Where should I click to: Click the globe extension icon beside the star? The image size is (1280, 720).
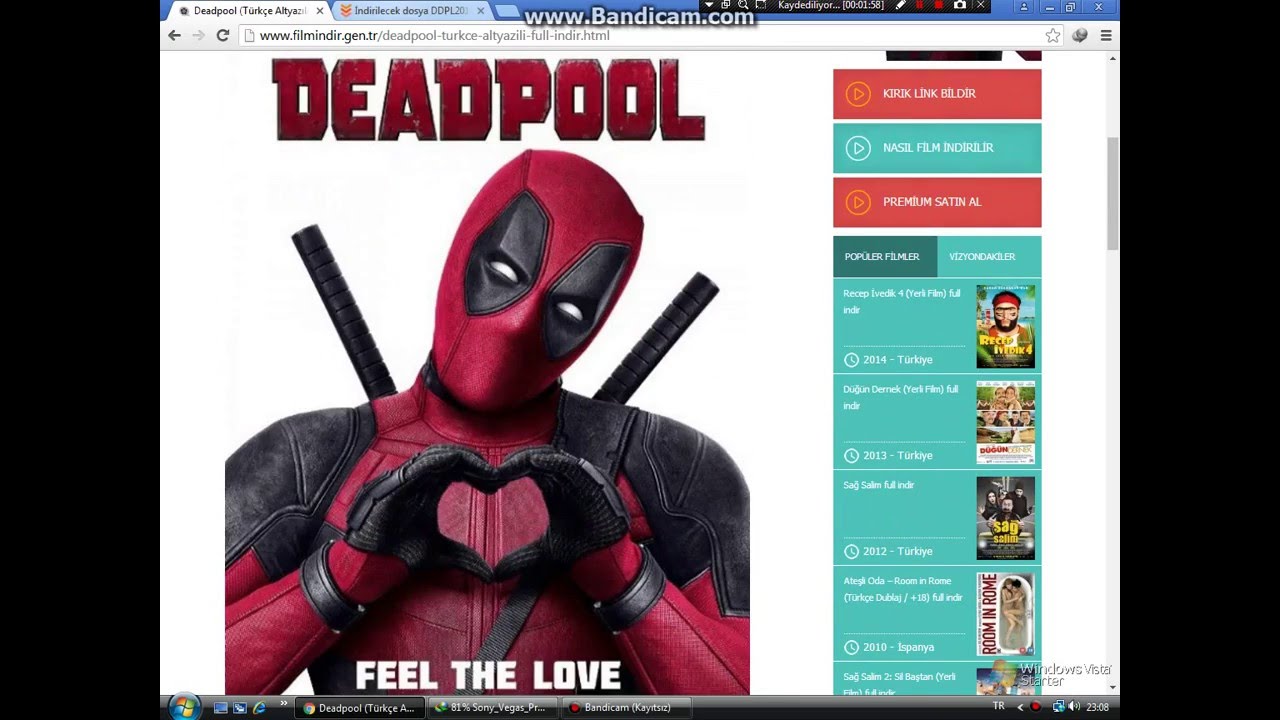tap(1080, 35)
